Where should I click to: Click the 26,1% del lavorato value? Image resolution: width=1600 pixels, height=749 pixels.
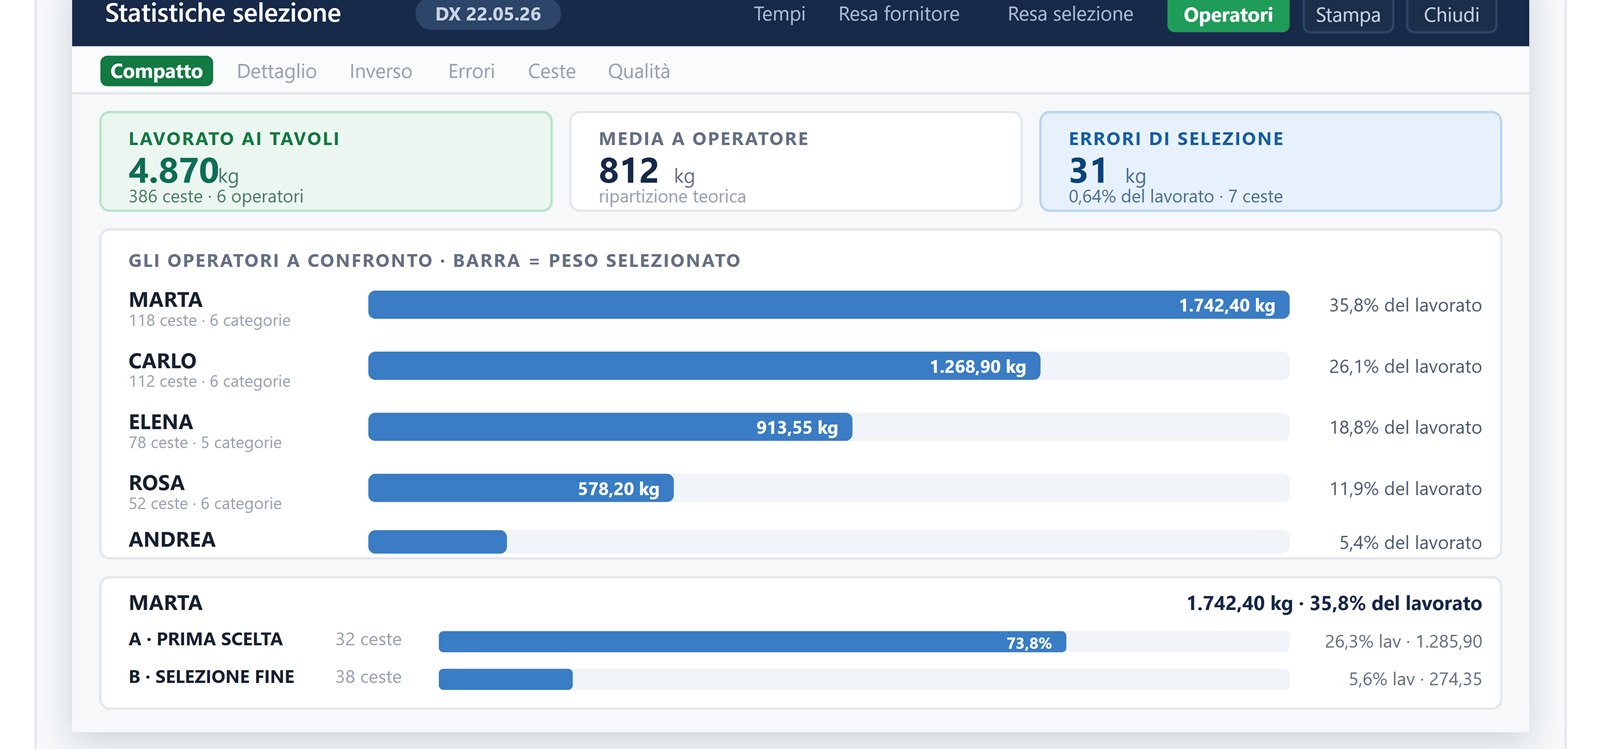pos(1405,366)
